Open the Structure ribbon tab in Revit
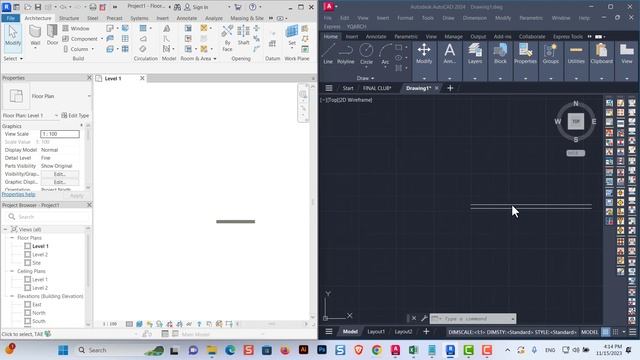 69,18
